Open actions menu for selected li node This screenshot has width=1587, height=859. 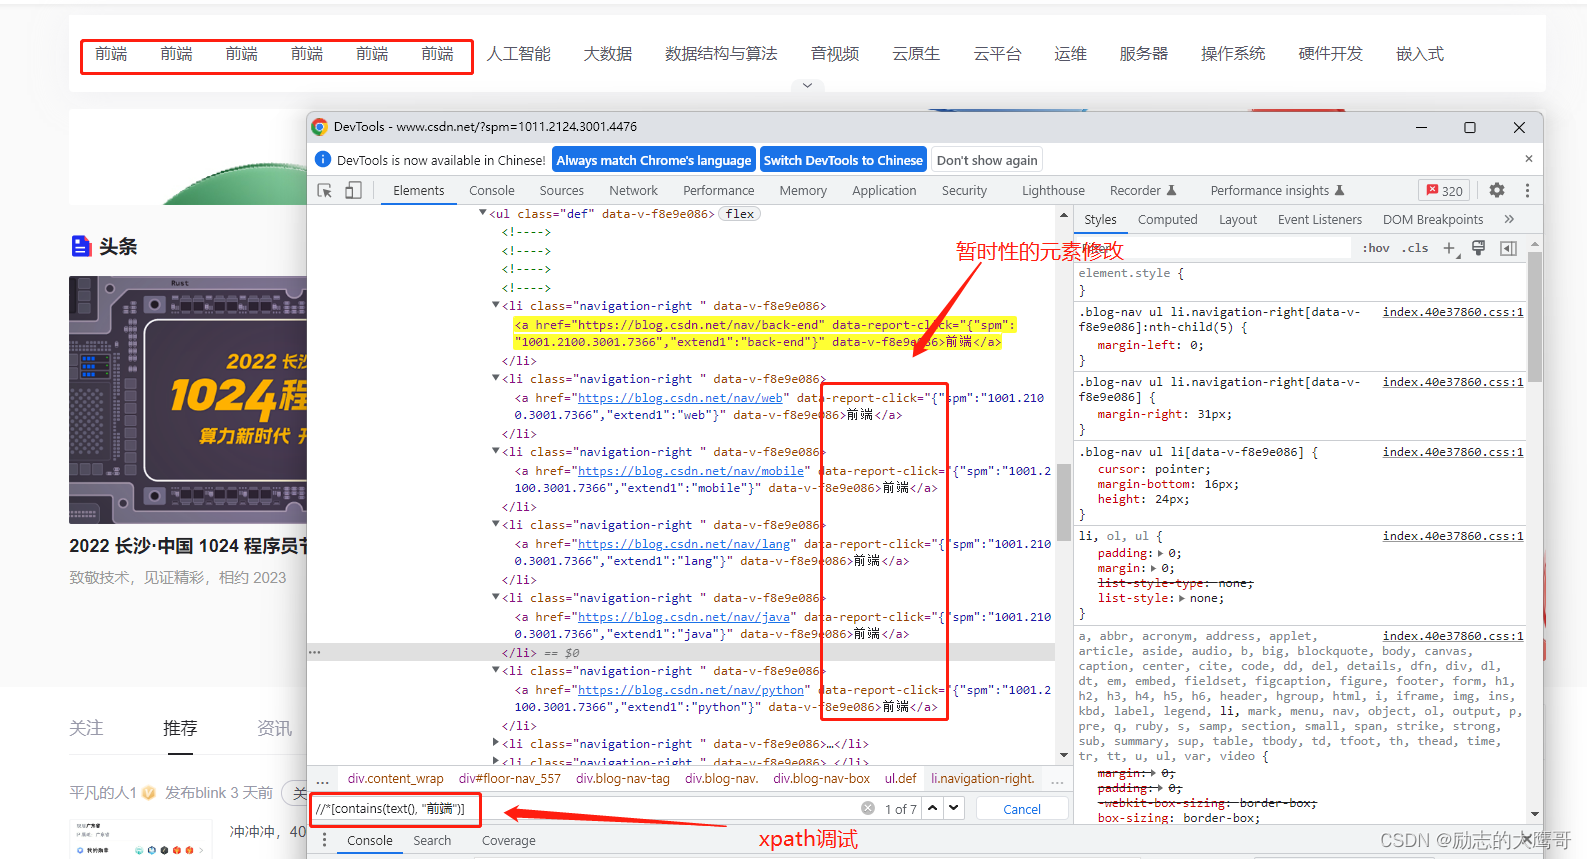pos(315,652)
